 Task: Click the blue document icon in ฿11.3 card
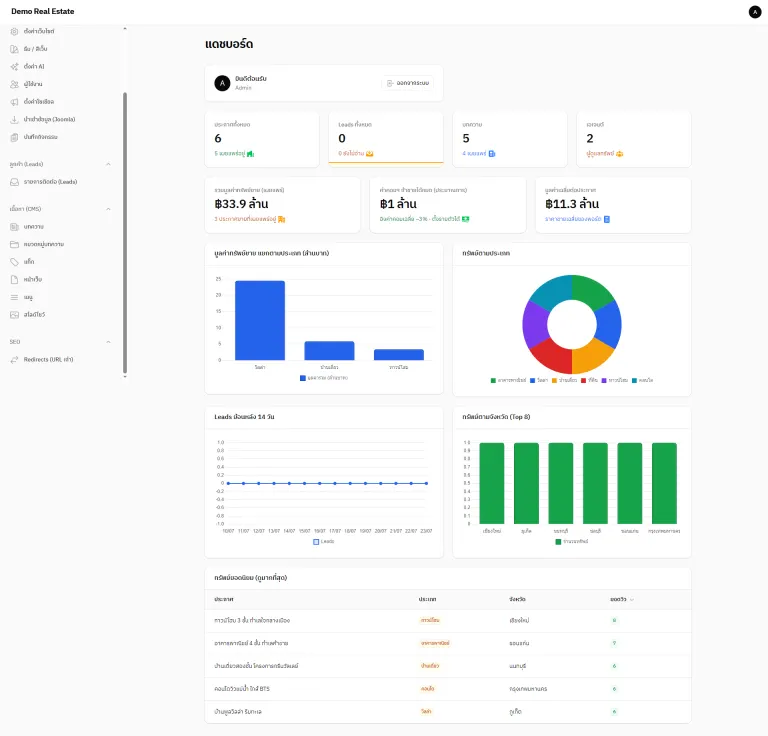(607, 219)
